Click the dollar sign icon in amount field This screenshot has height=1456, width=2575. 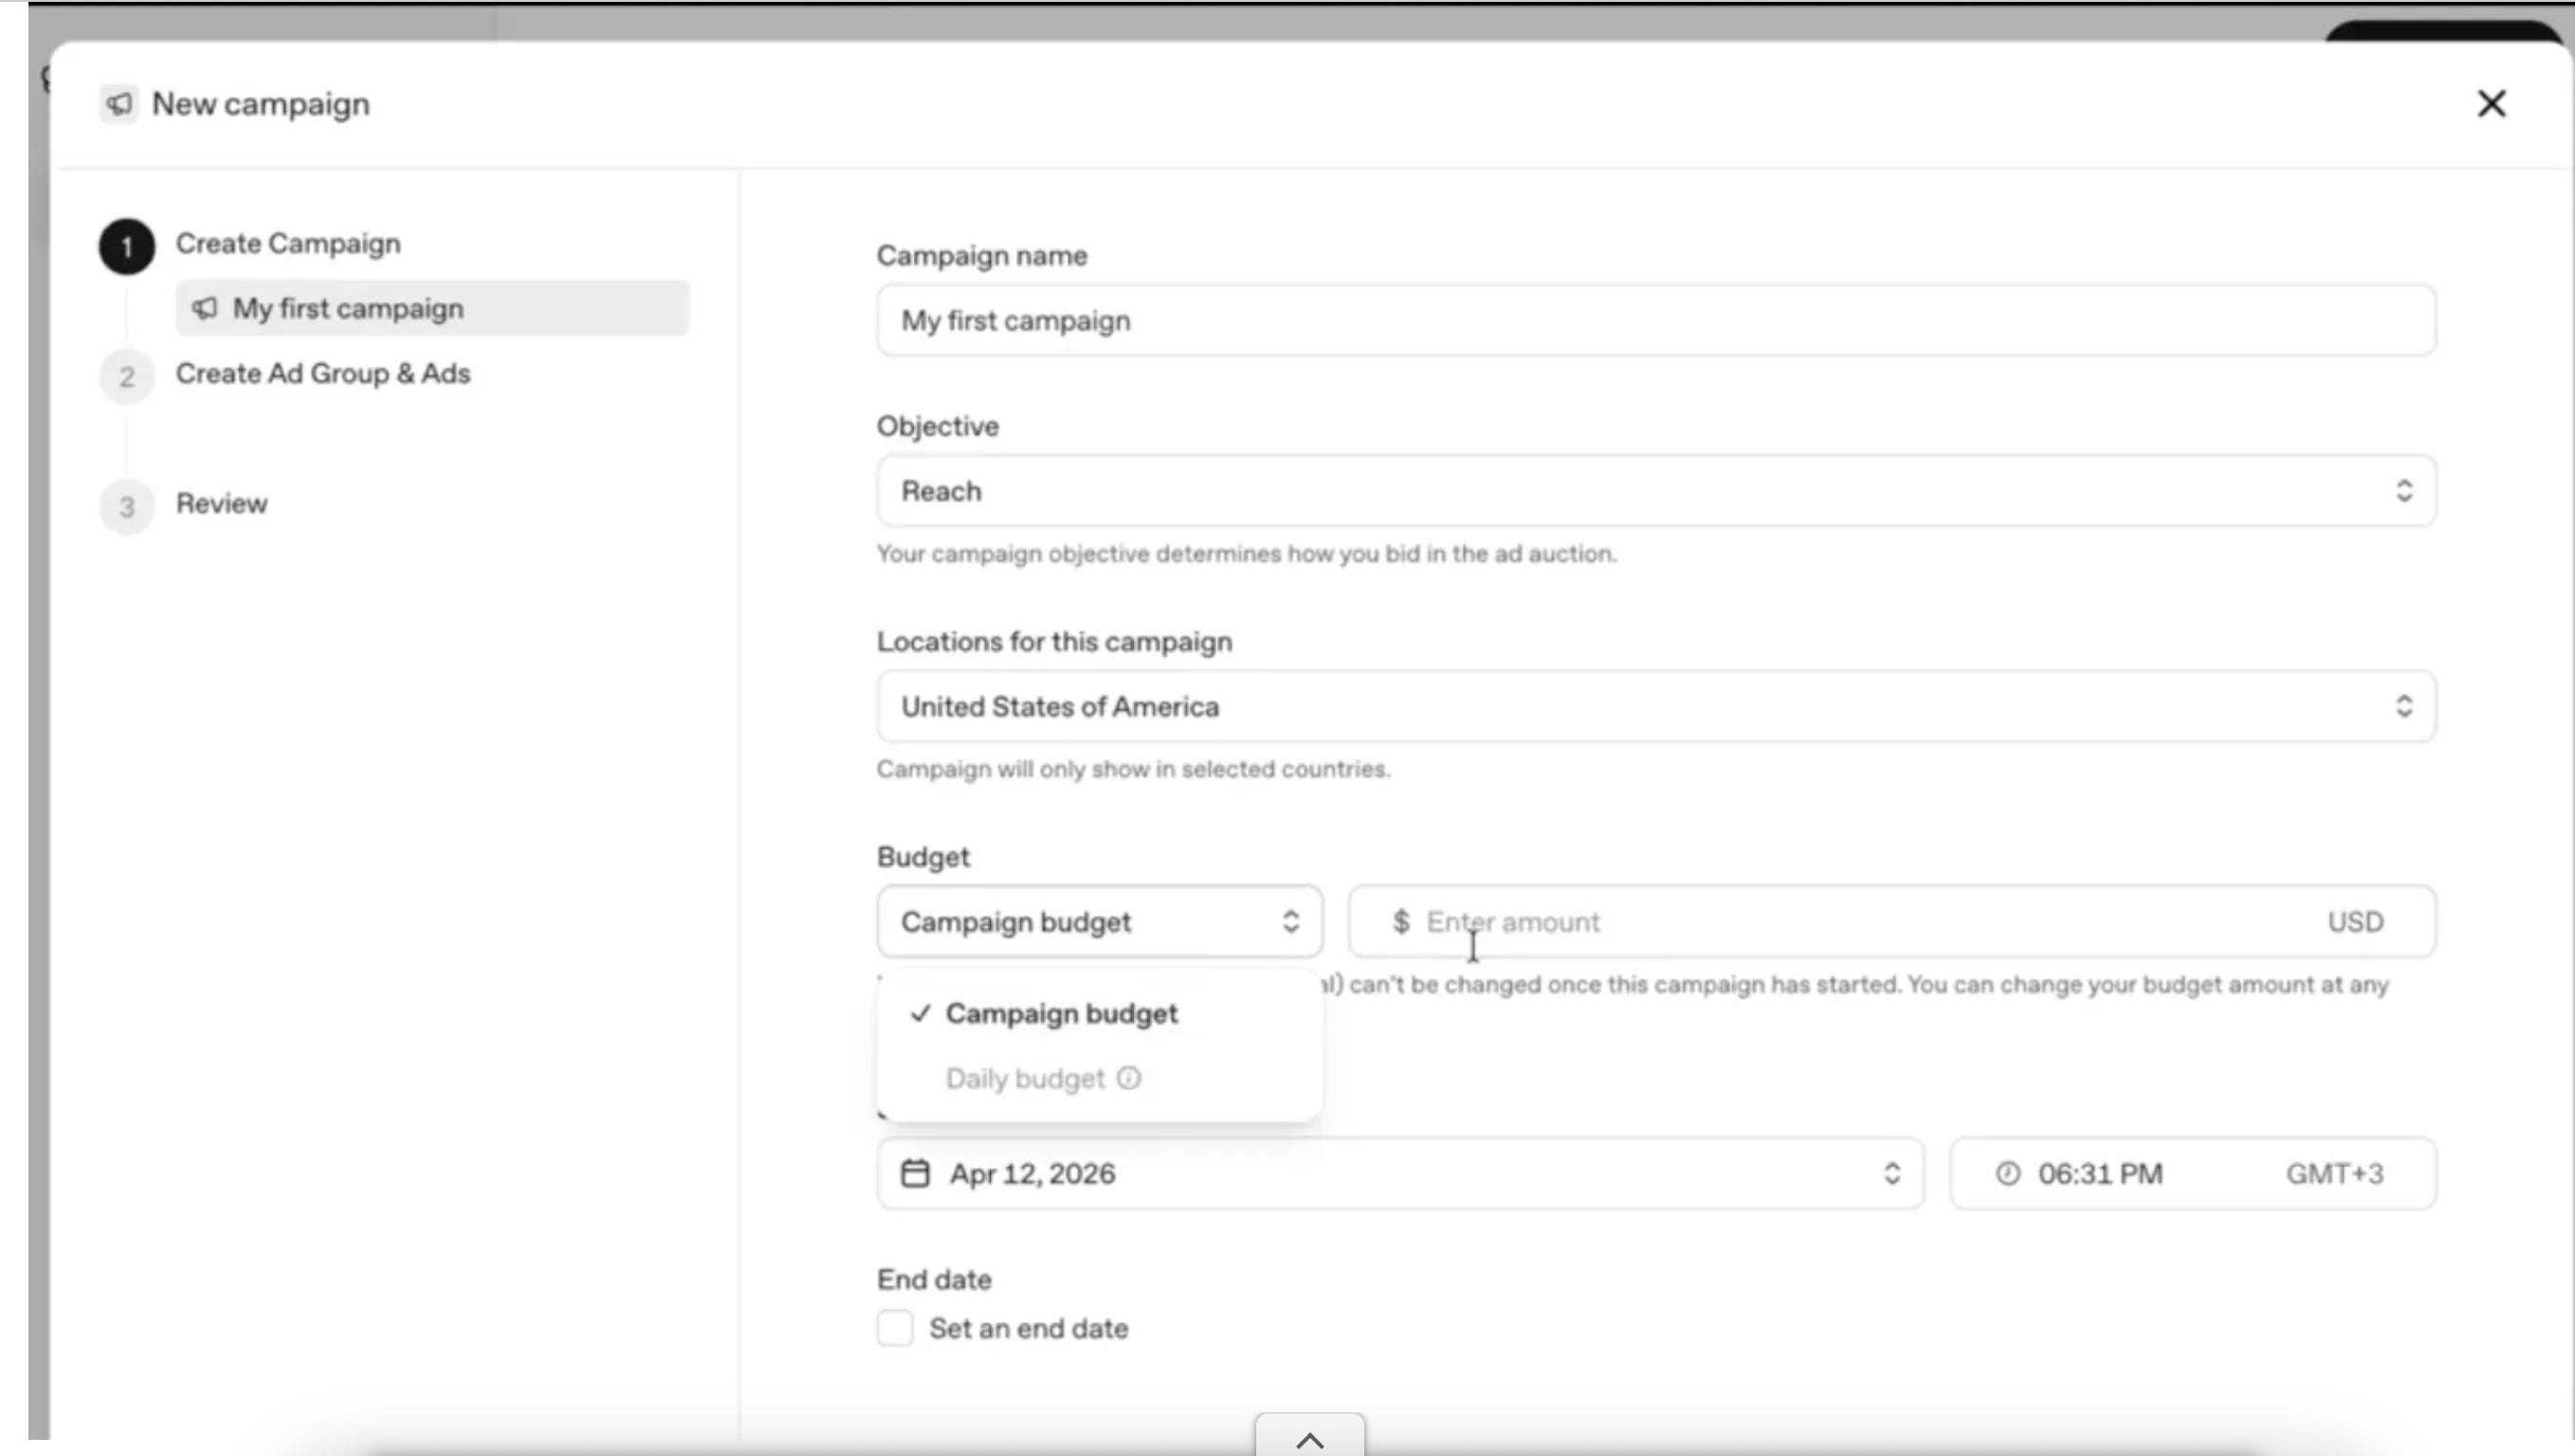[1401, 921]
